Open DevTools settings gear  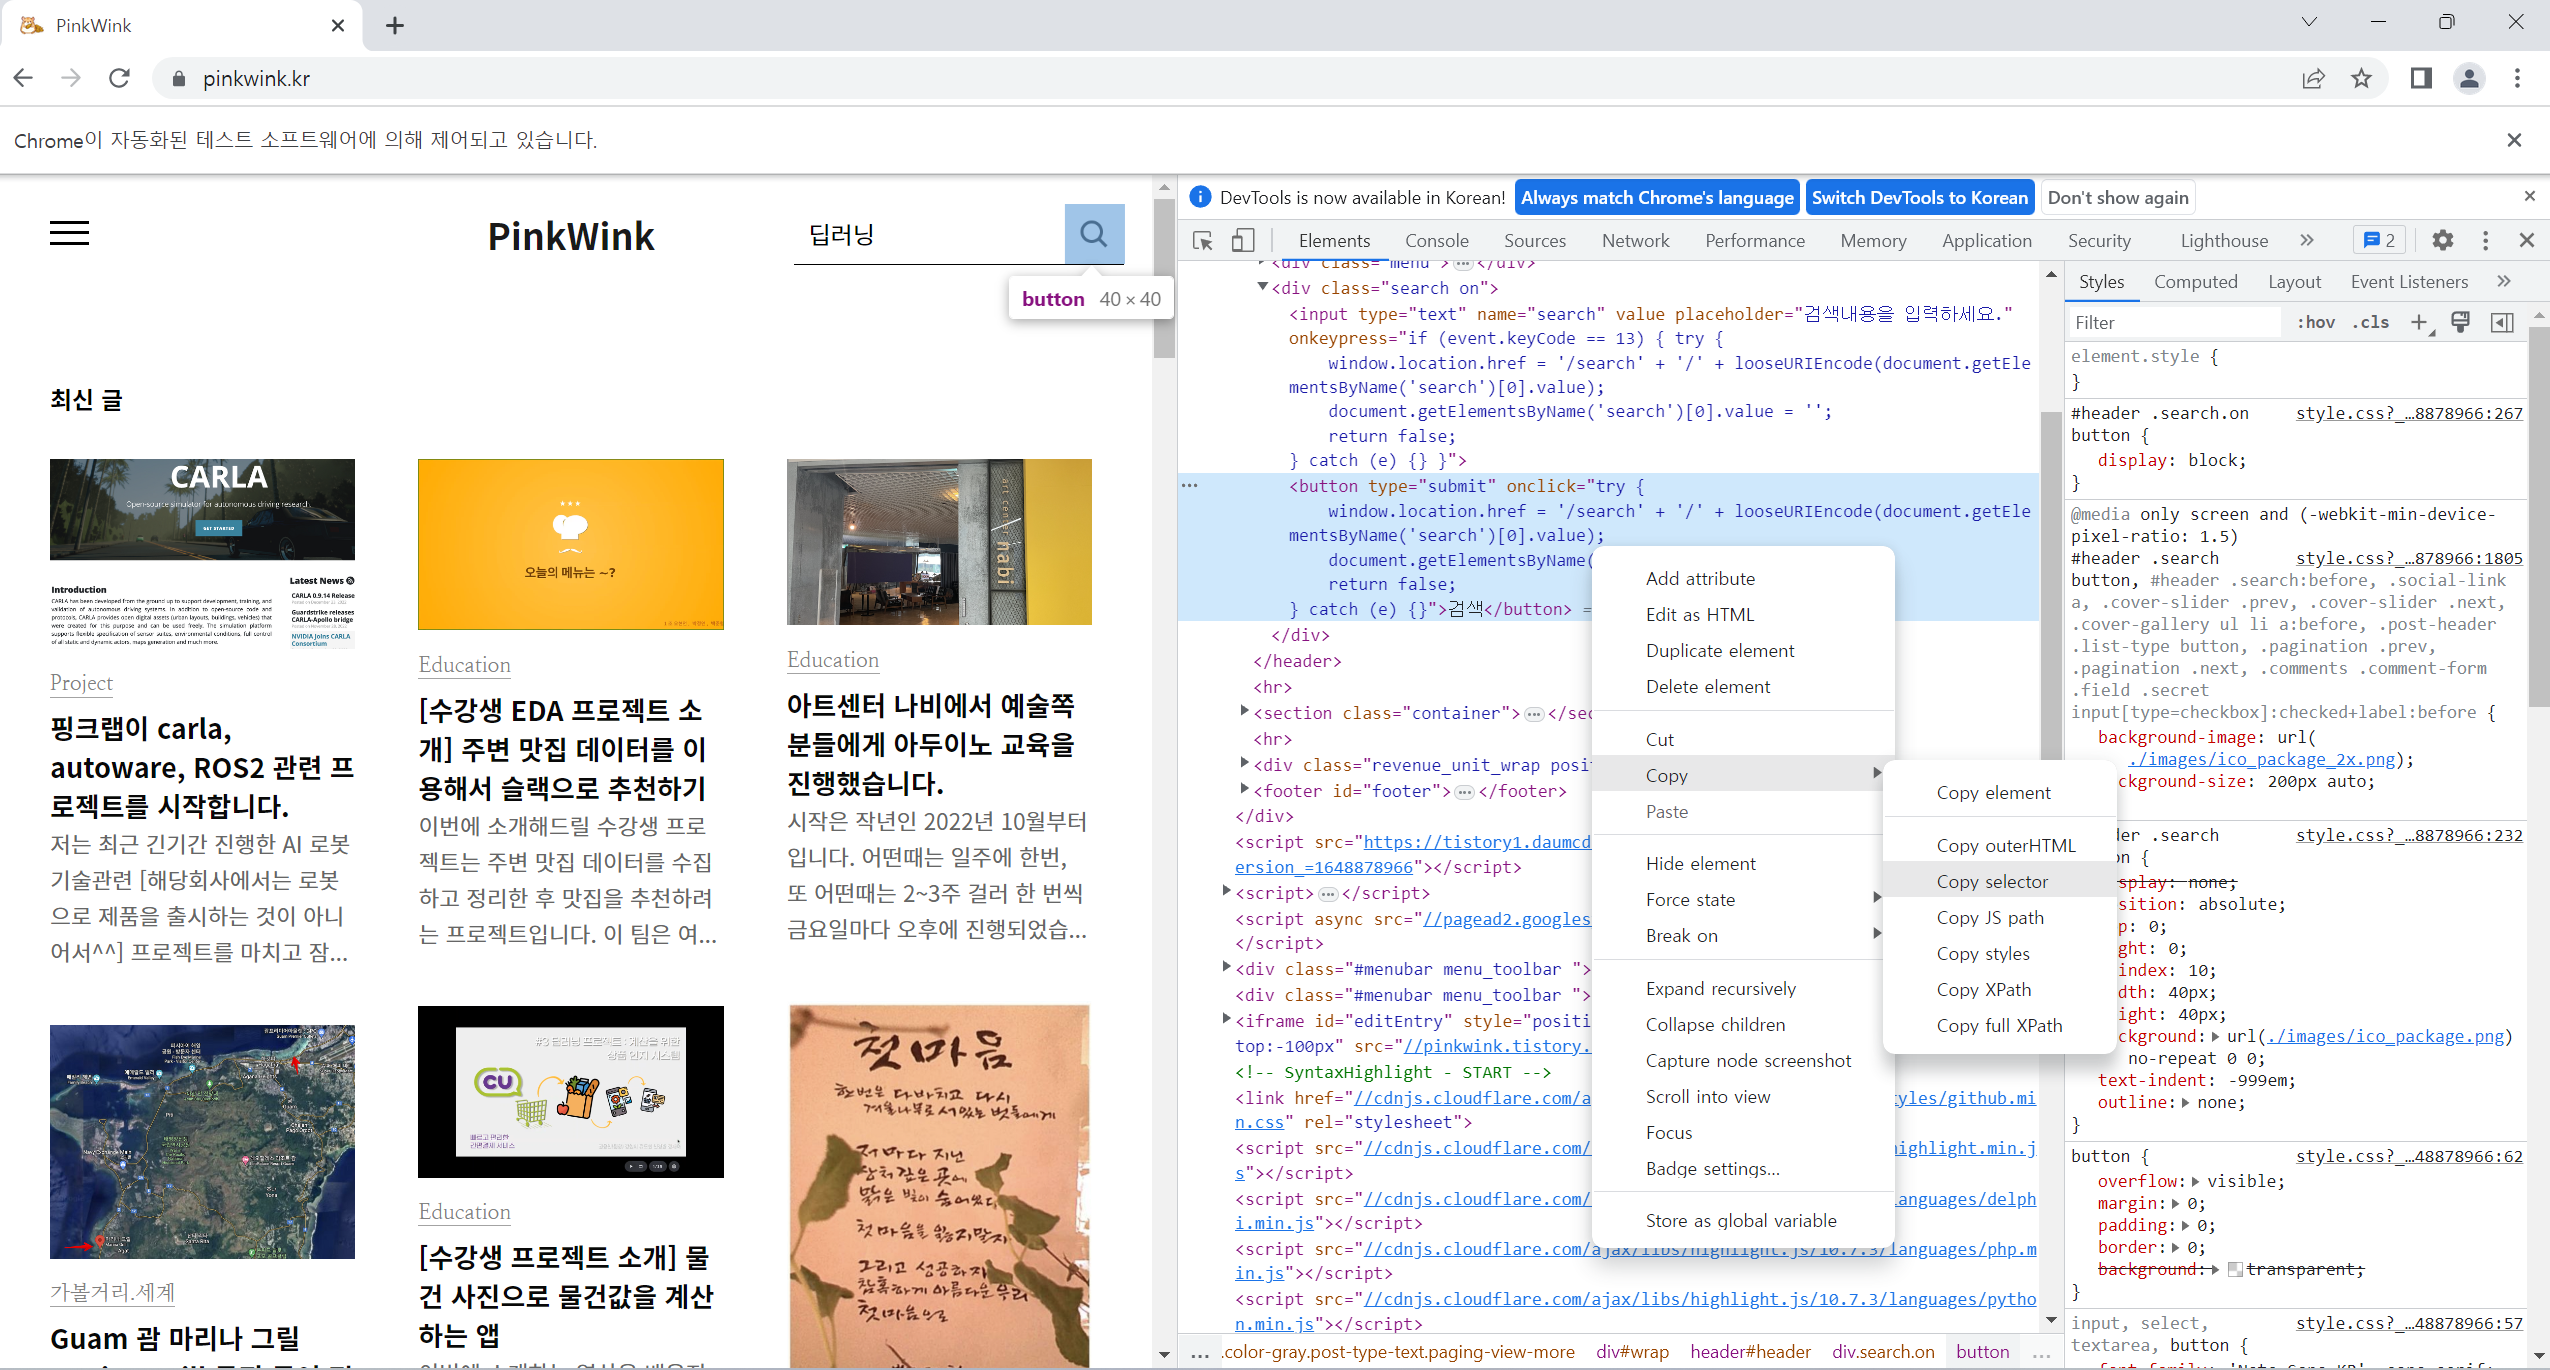pos(2443,240)
